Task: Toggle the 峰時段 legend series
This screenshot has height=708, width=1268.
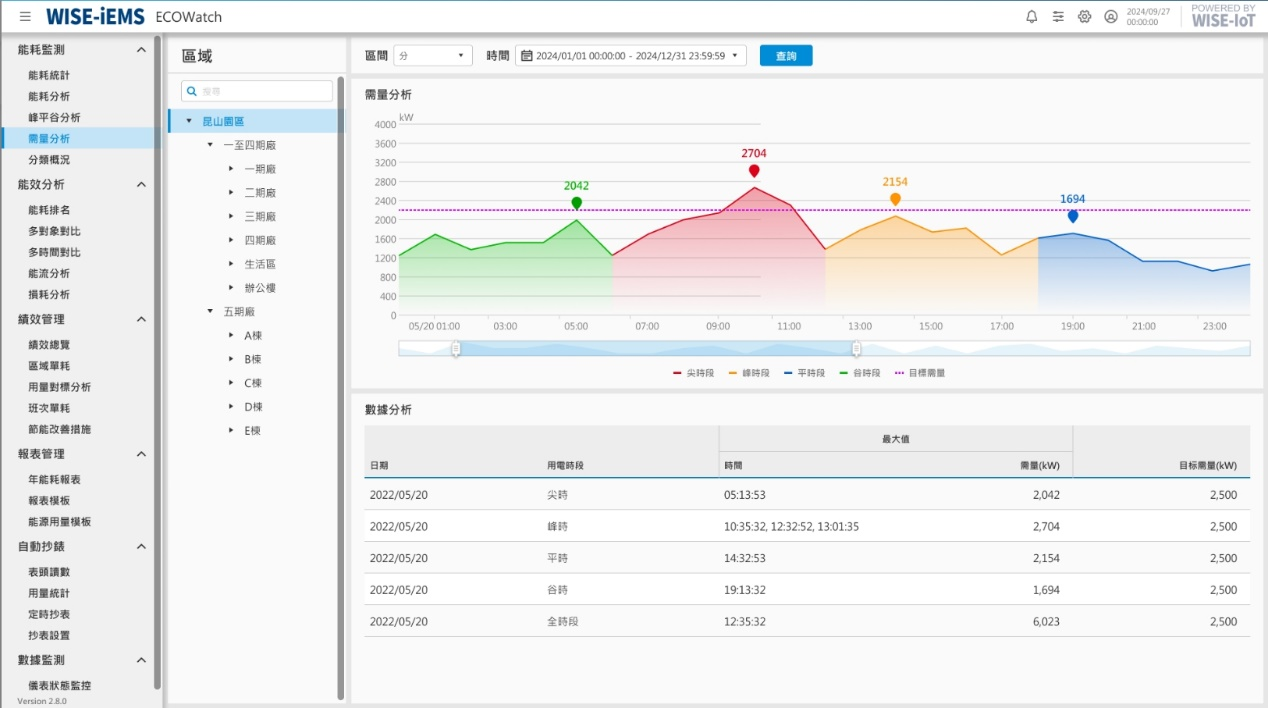Action: [749, 373]
